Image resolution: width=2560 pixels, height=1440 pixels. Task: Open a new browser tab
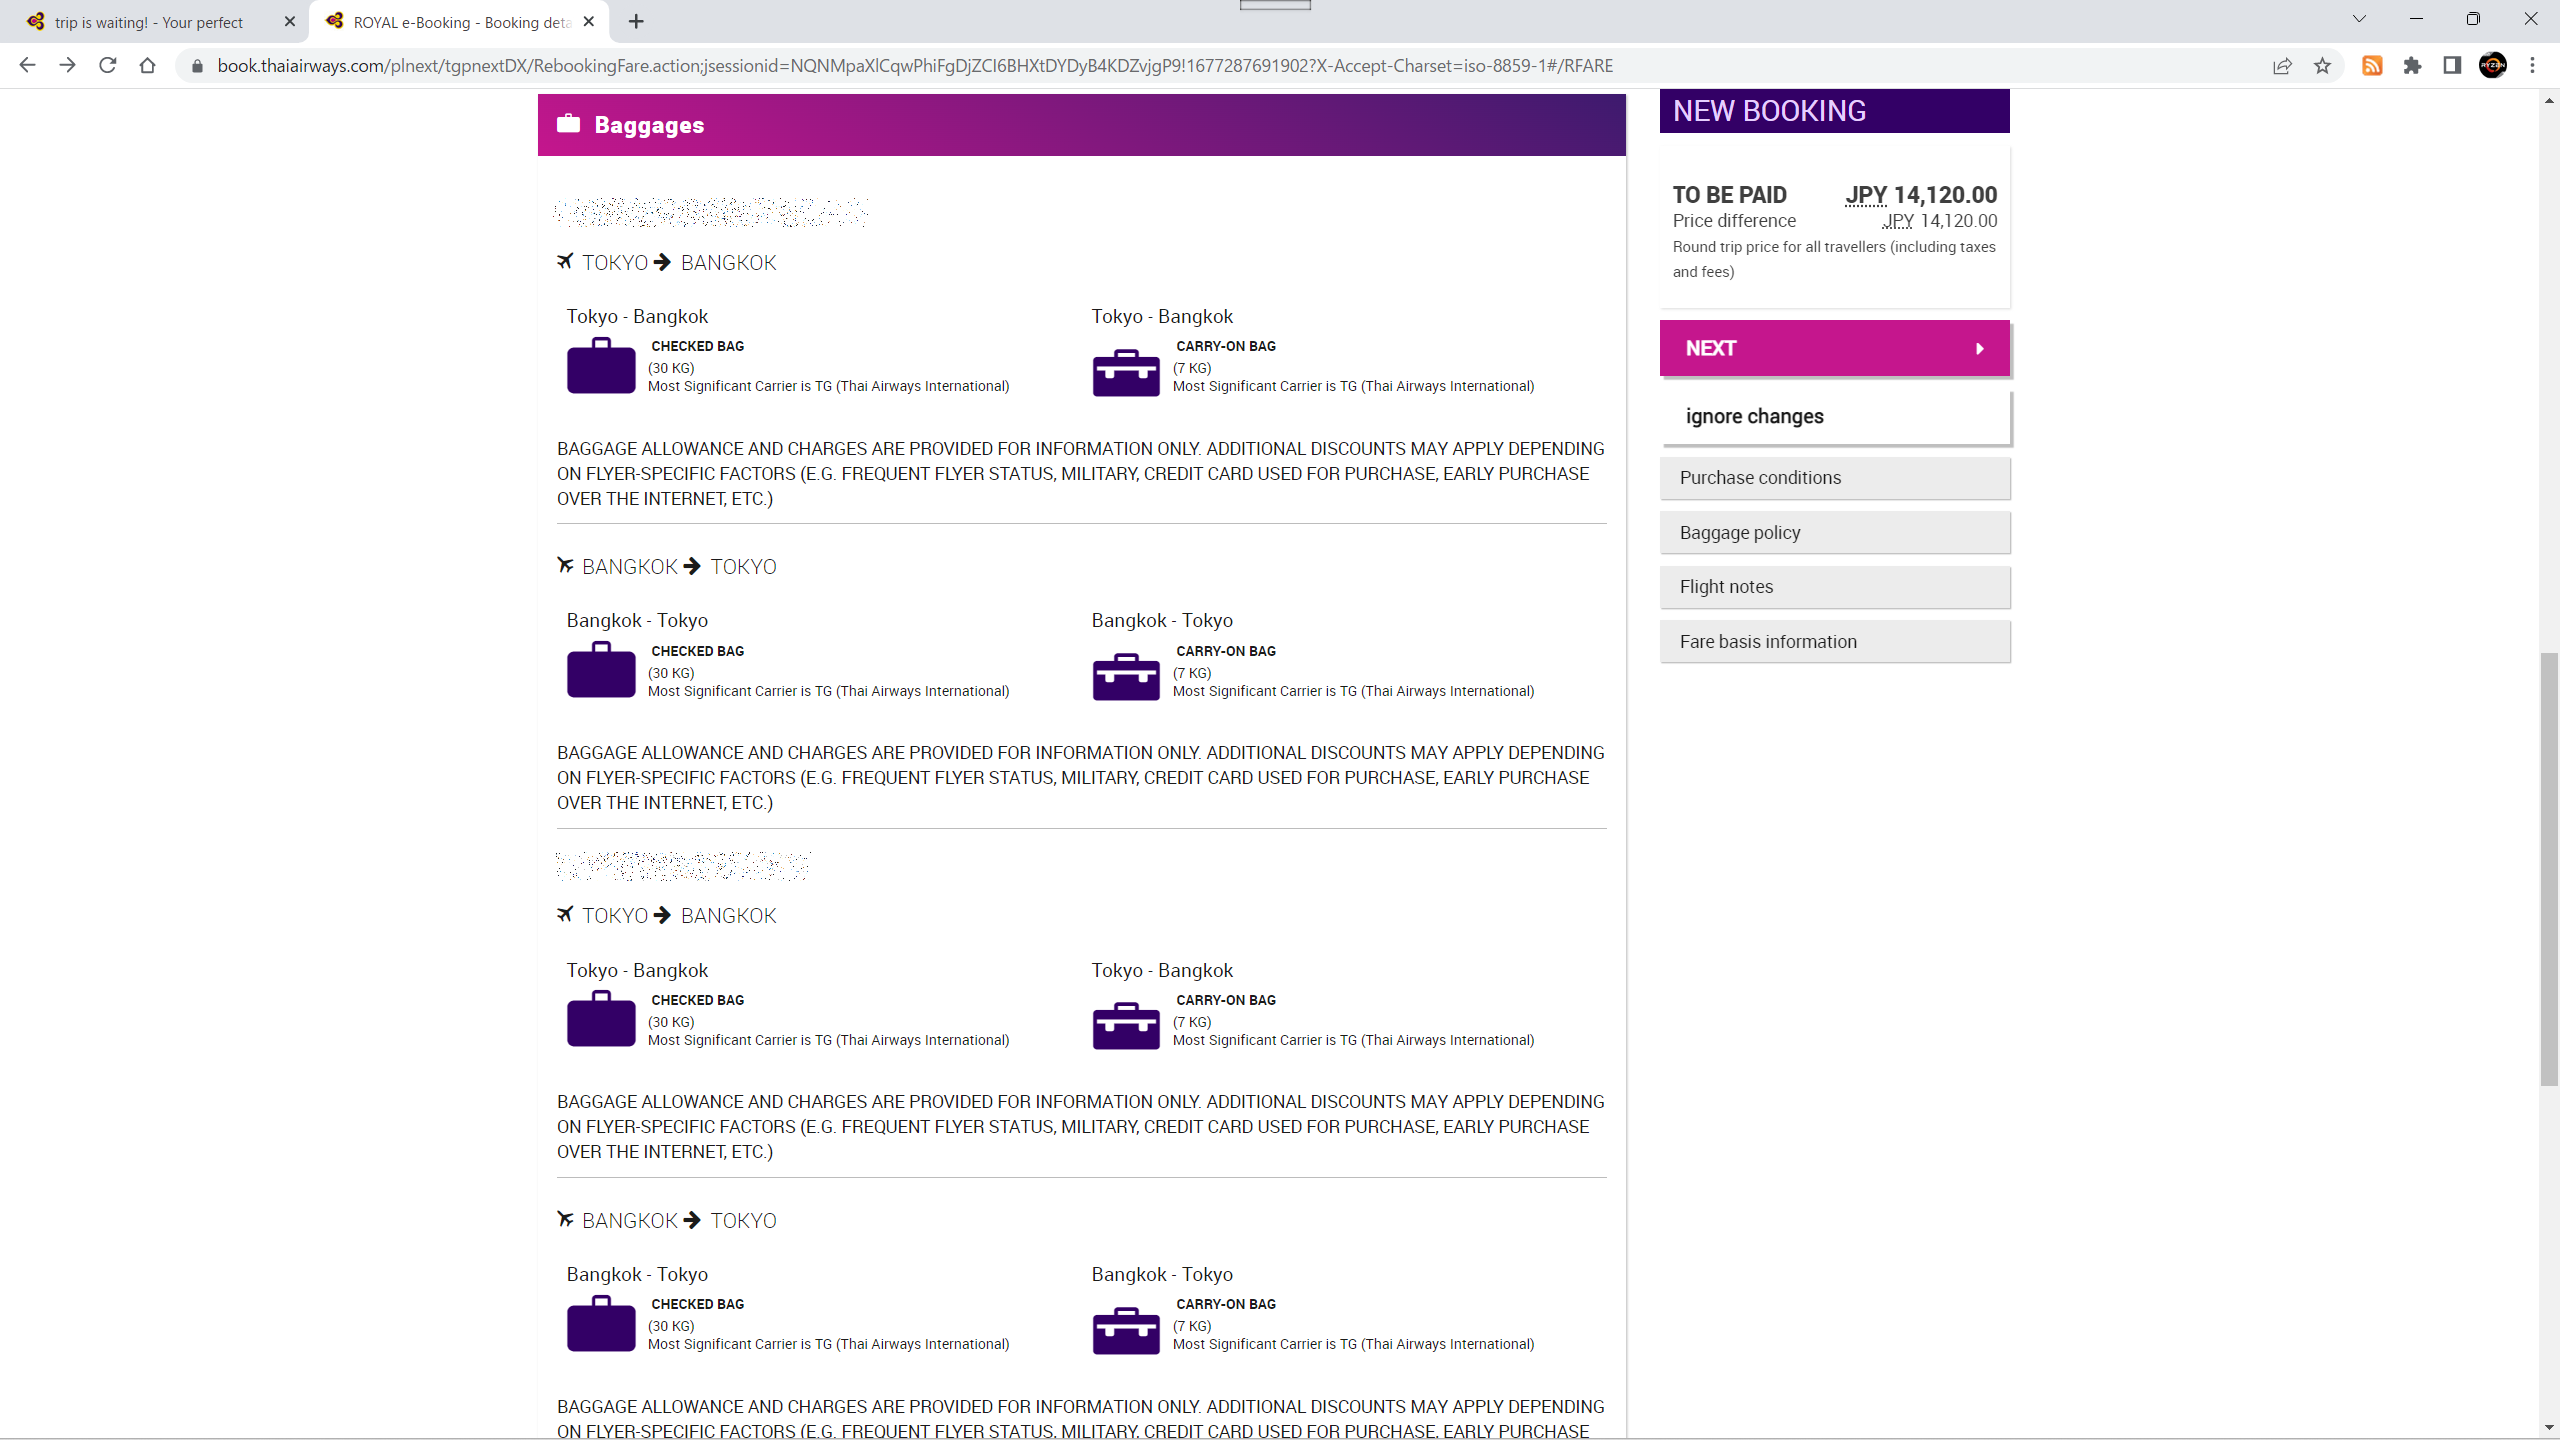(x=636, y=21)
